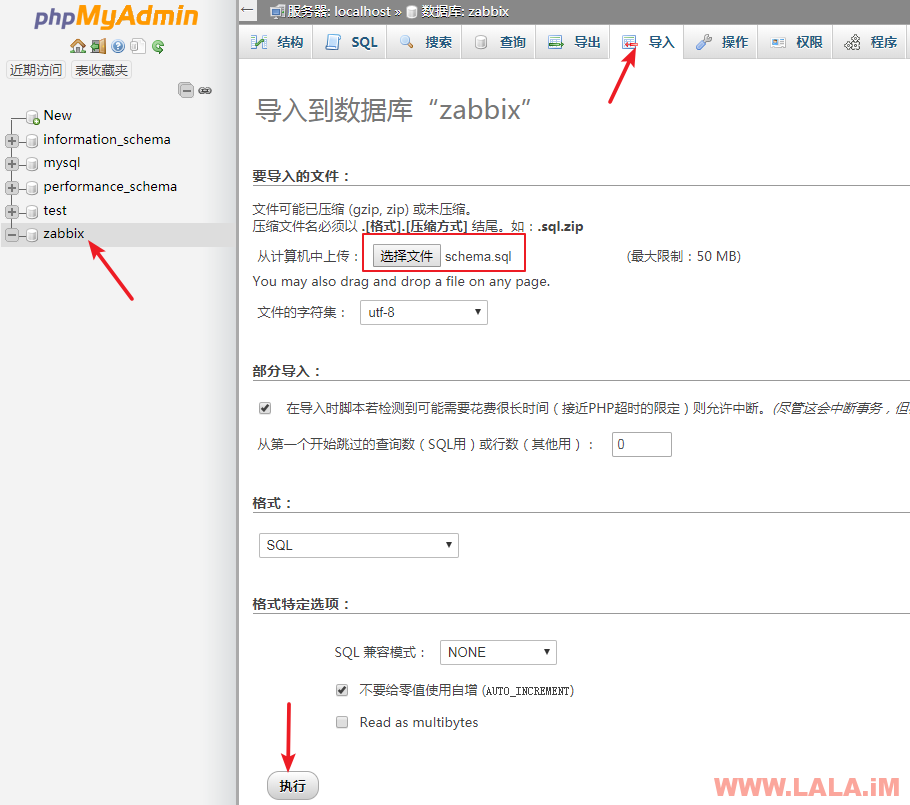Screen dimensions: 910x805
Task: Click the chain link icon in sidebar
Action: (205, 90)
